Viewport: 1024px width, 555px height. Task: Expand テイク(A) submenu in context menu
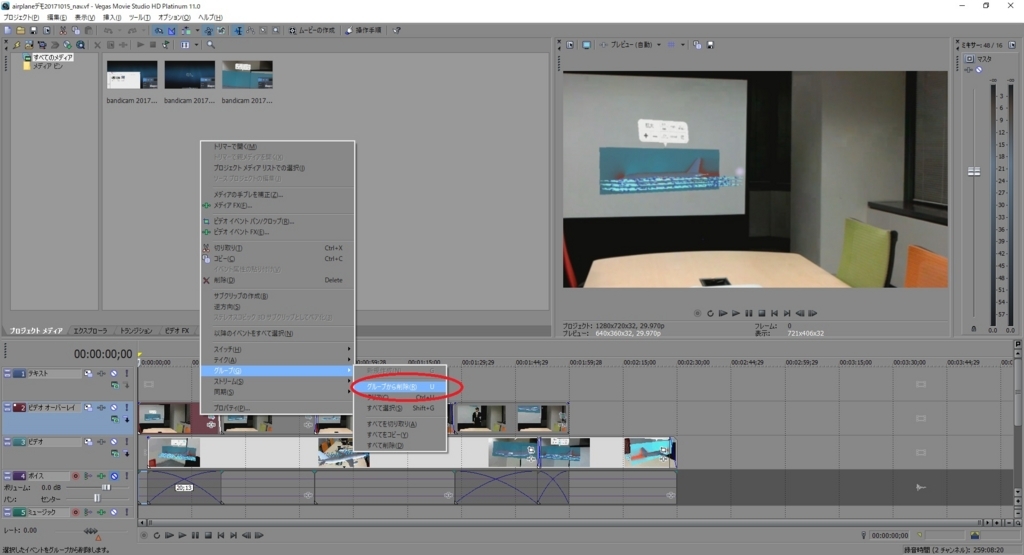pyautogui.click(x=278, y=360)
